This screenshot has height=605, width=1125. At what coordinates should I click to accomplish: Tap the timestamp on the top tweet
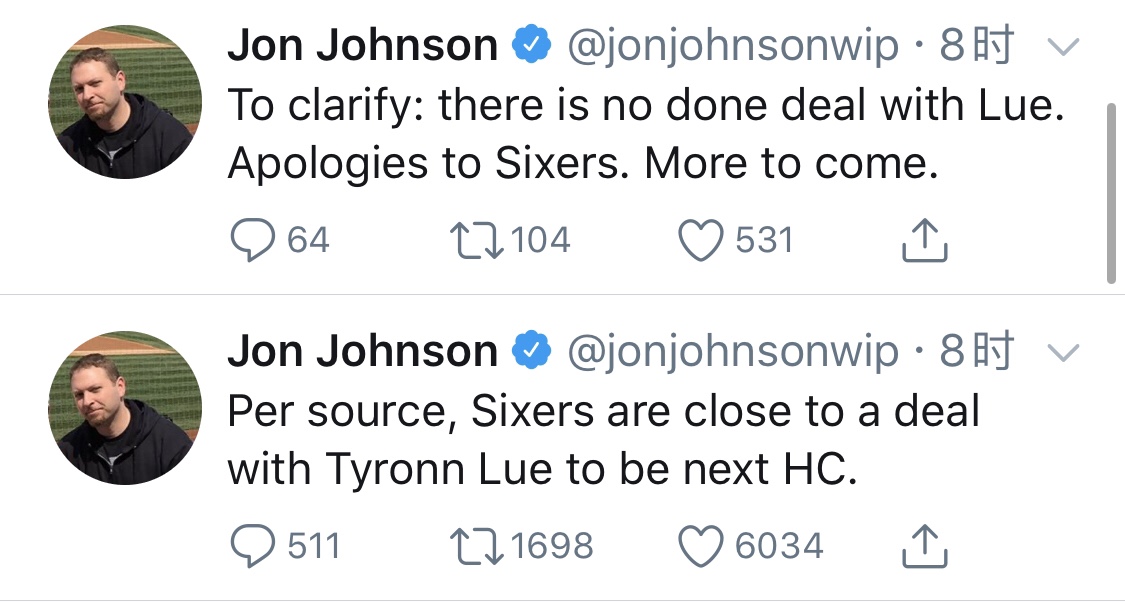tap(977, 46)
